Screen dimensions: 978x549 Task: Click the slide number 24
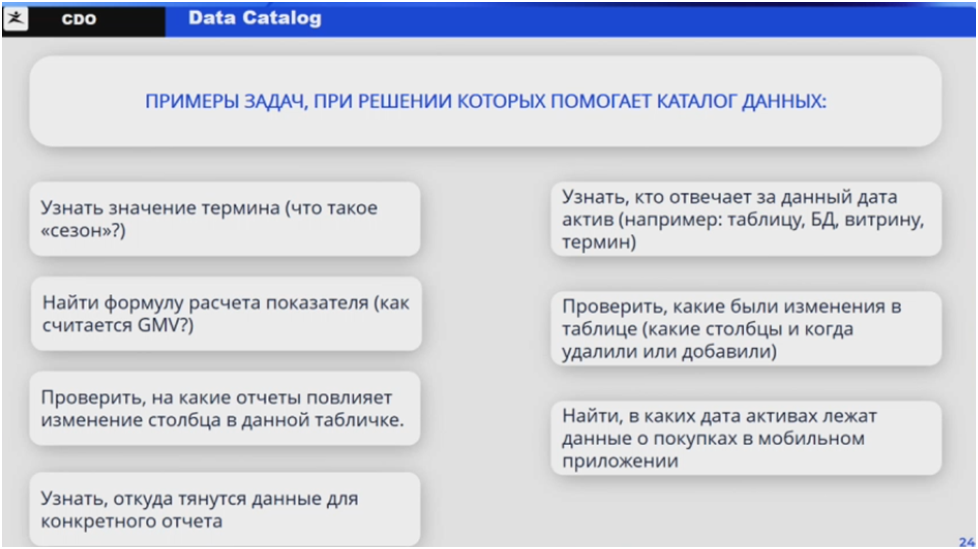pyautogui.click(x=966, y=541)
